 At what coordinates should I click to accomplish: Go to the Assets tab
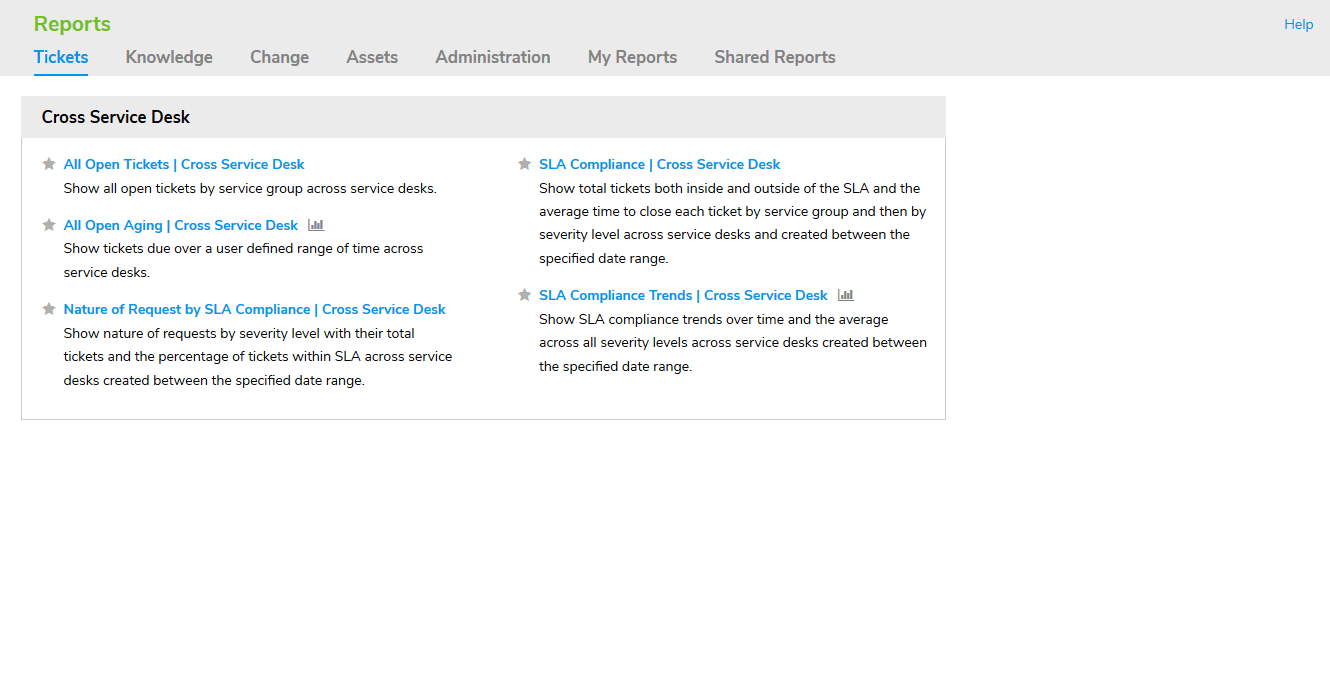coord(372,57)
